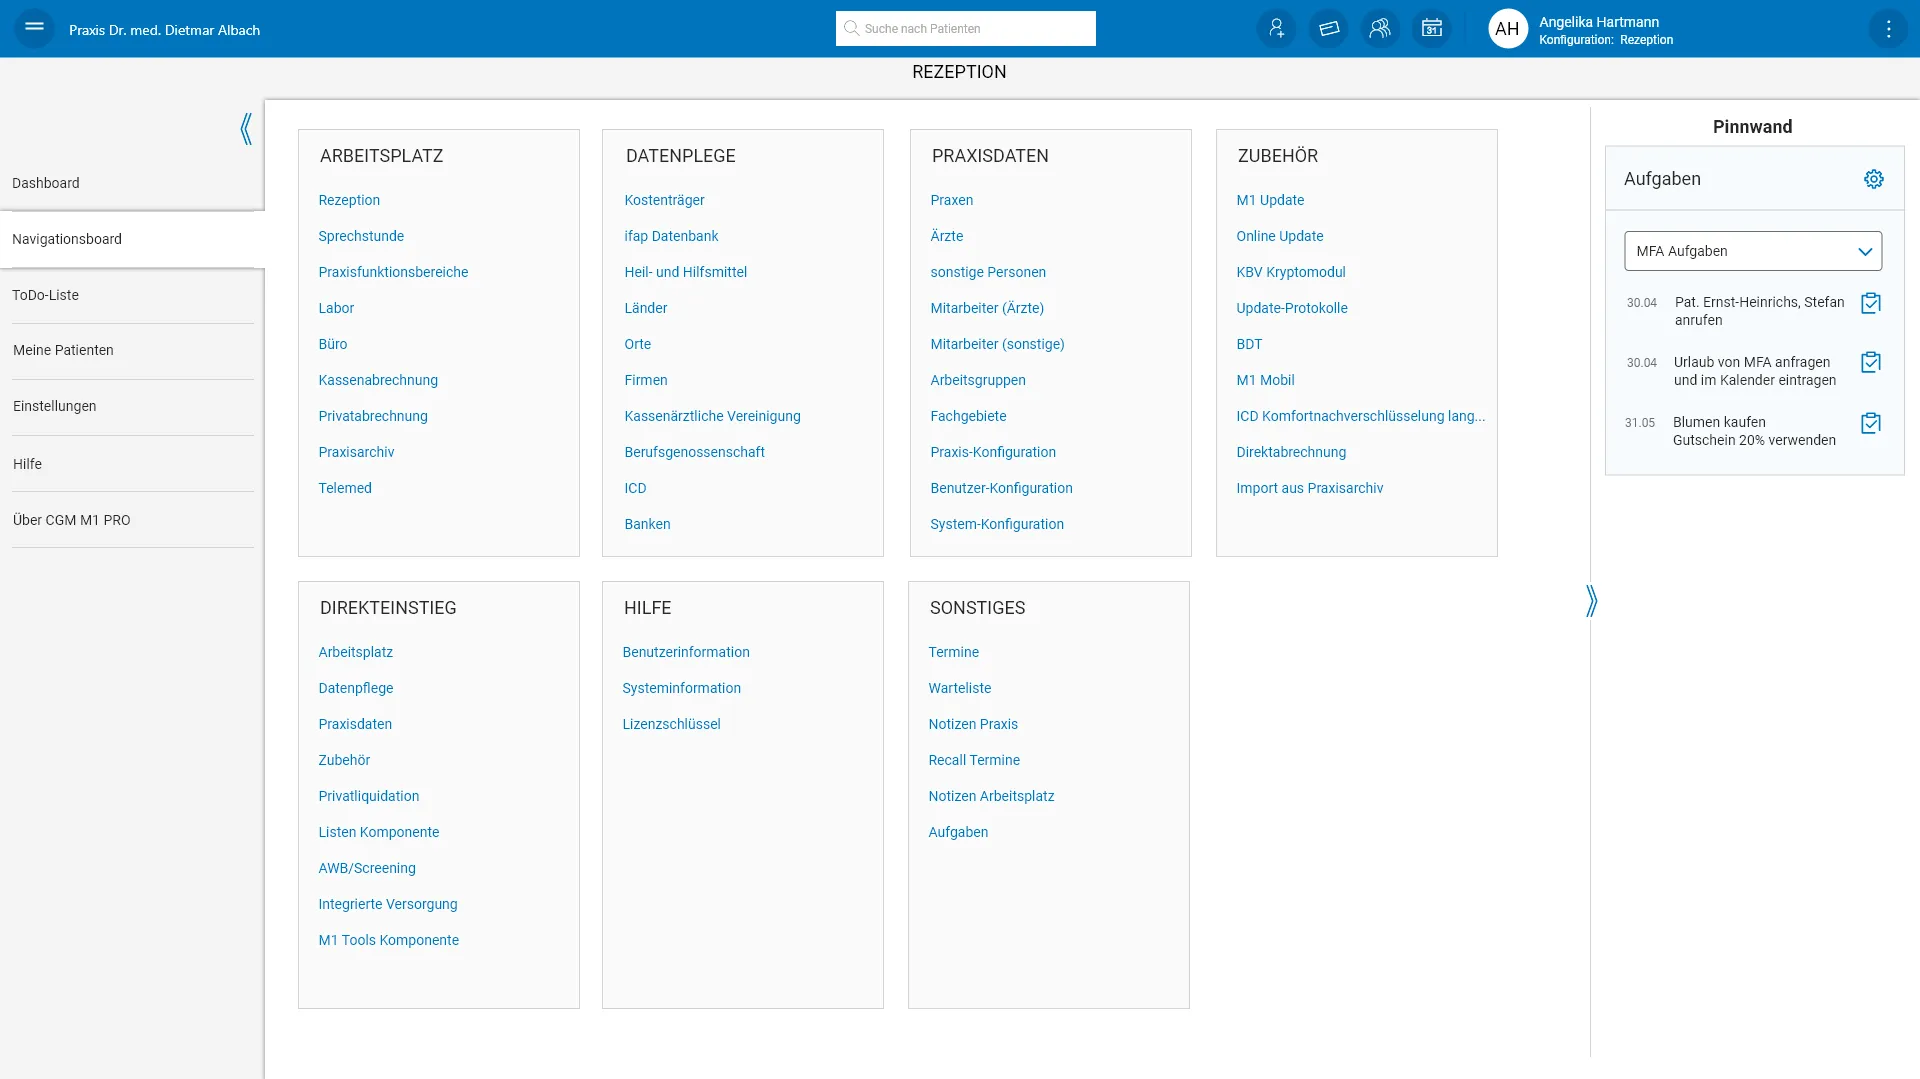The image size is (1920, 1079).
Task: Select Navigationsboard in the sidebar
Action: pyautogui.click(x=132, y=239)
